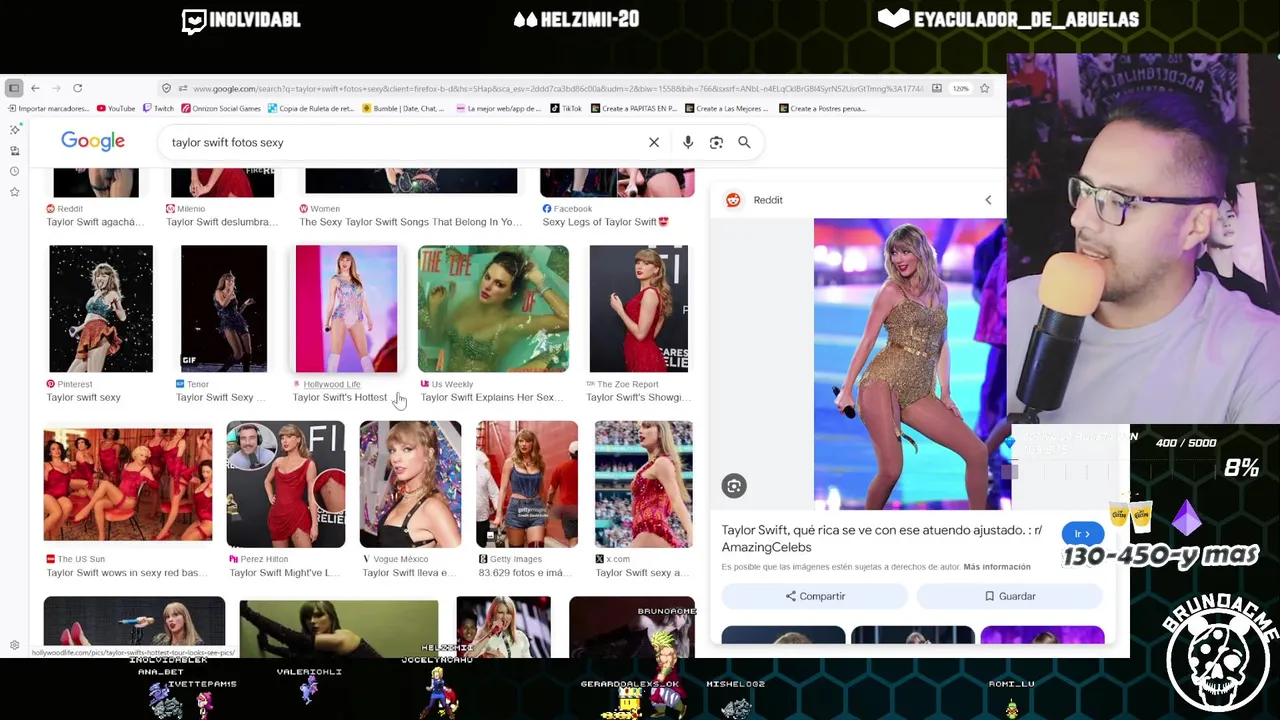Open the sidebar synced tabs icon
Viewport: 1280px width, 720px height.
[x=14, y=151]
